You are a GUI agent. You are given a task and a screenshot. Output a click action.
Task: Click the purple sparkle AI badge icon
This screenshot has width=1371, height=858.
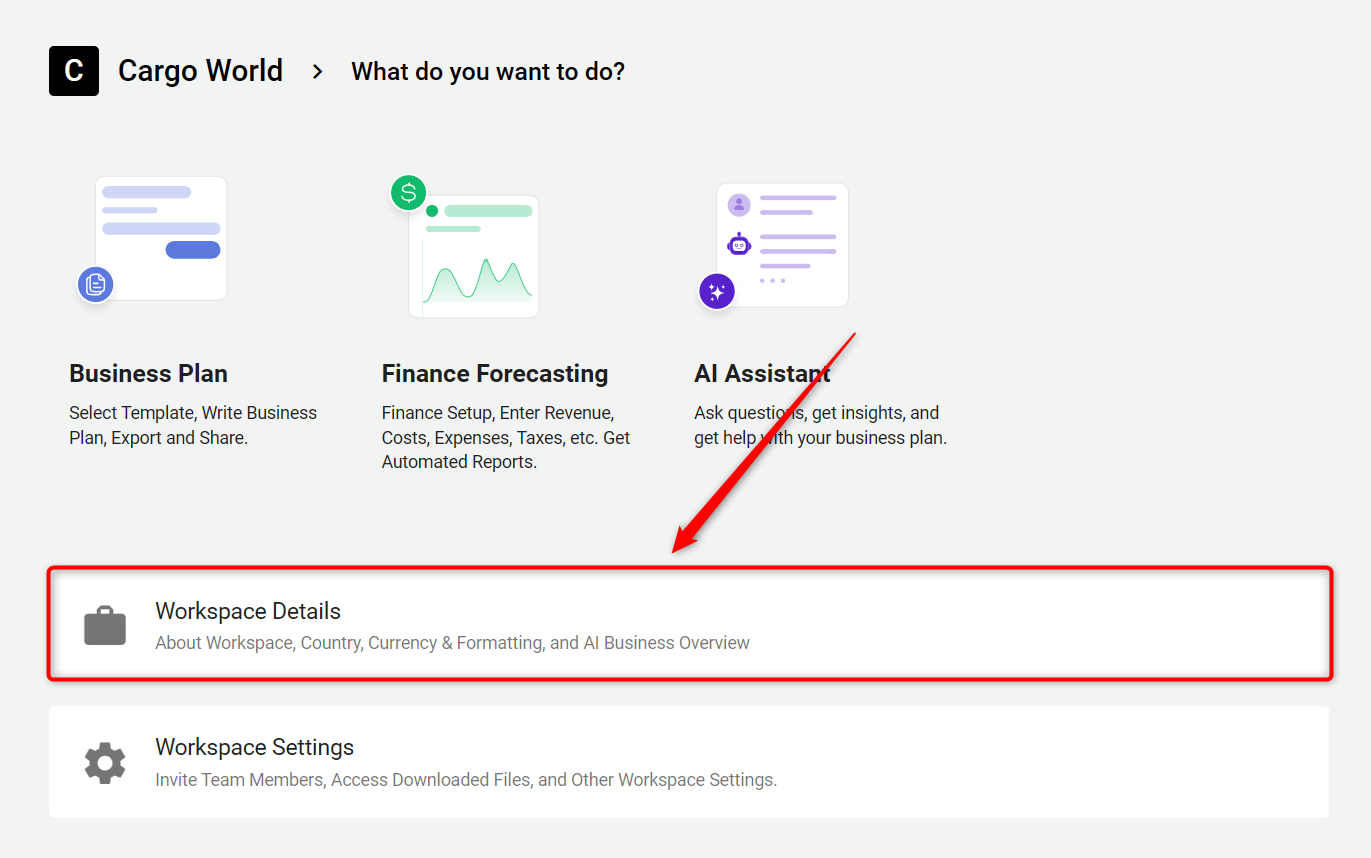tap(716, 292)
